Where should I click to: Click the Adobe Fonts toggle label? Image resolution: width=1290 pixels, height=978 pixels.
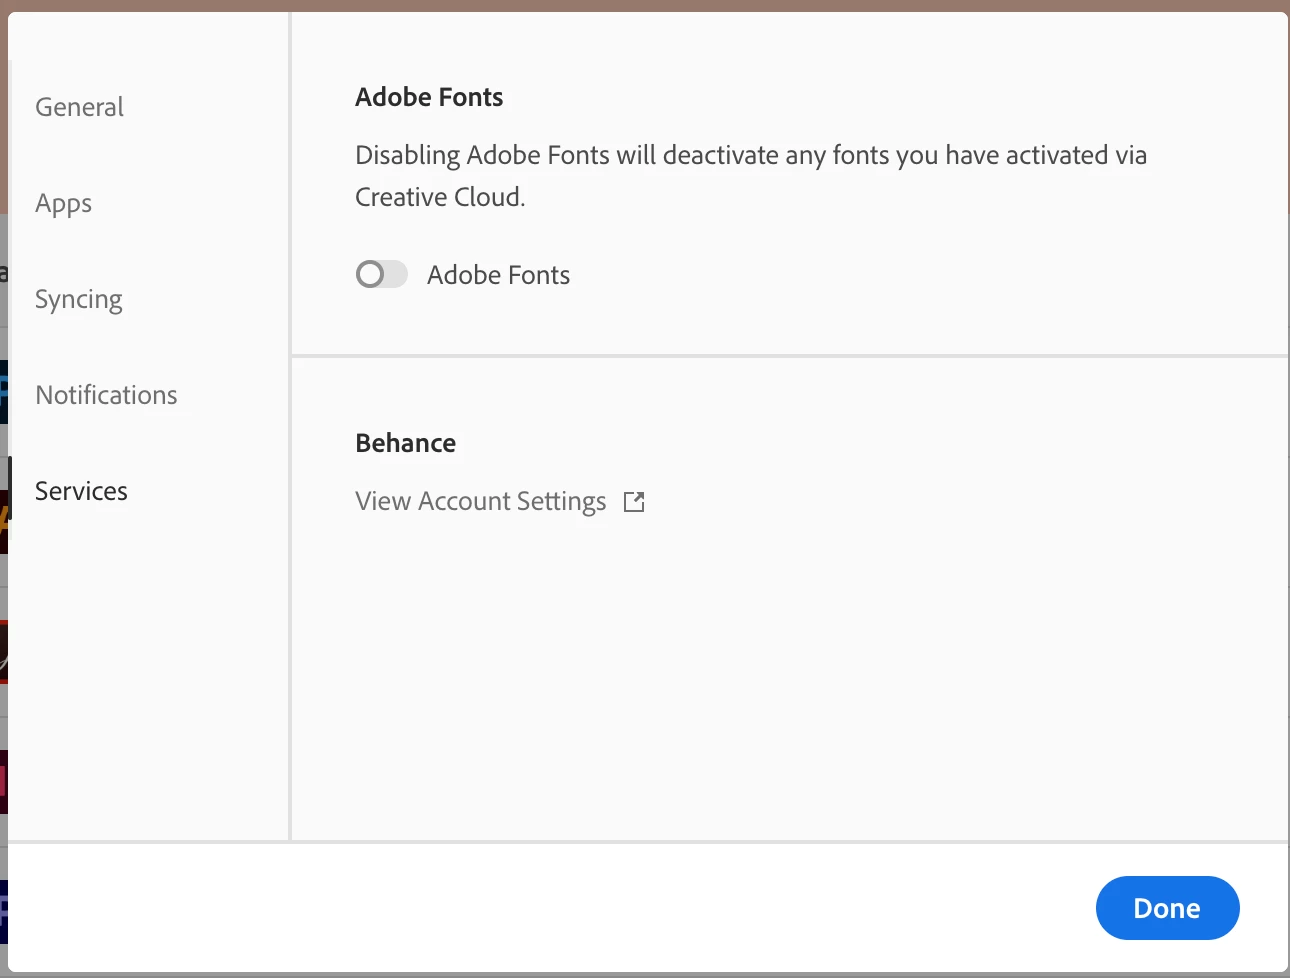pos(498,275)
